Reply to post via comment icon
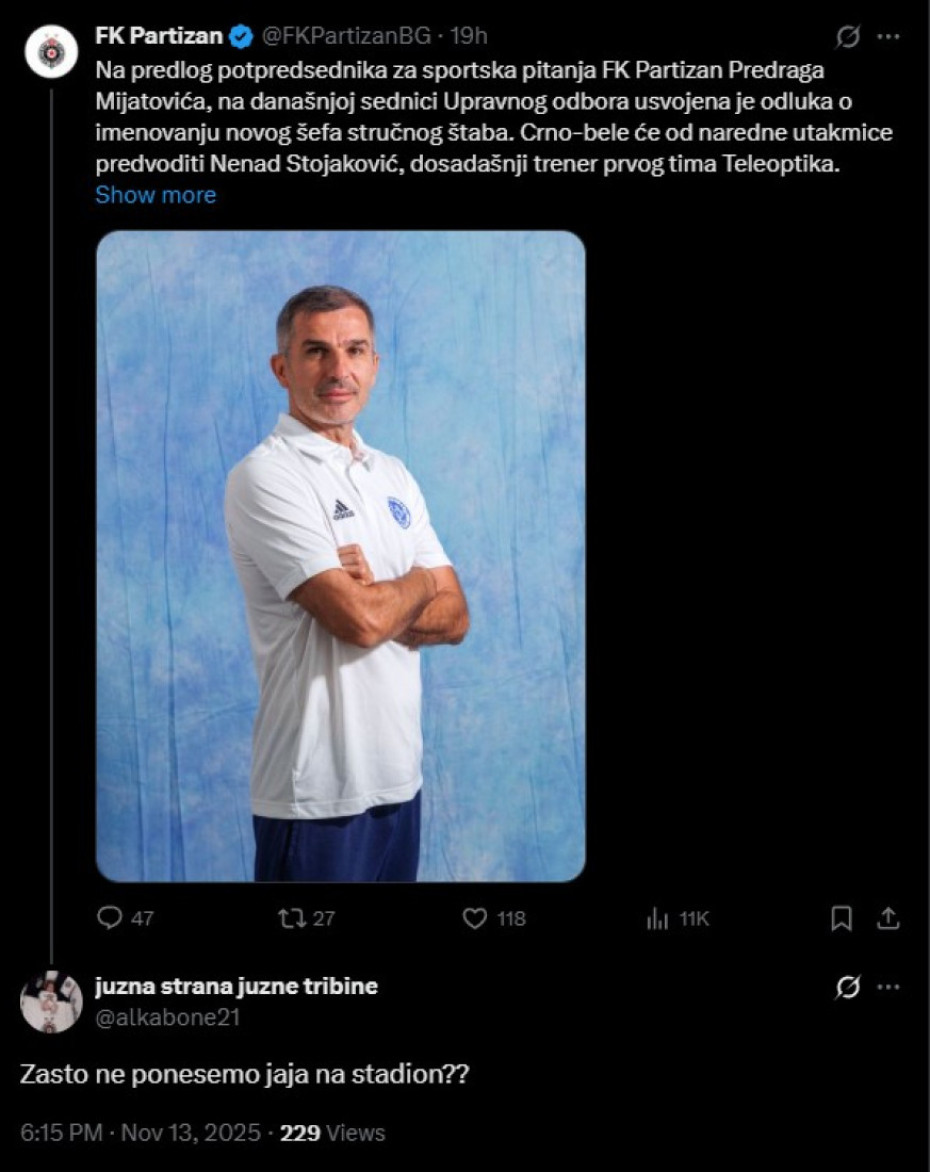Screen dimensions: 930x1172 coord(110,918)
